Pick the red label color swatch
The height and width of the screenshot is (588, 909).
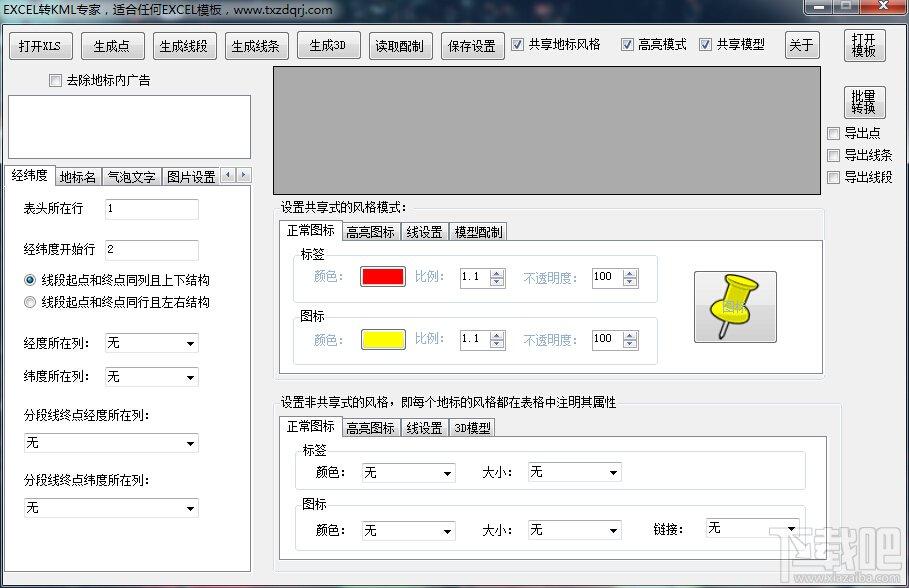point(383,277)
